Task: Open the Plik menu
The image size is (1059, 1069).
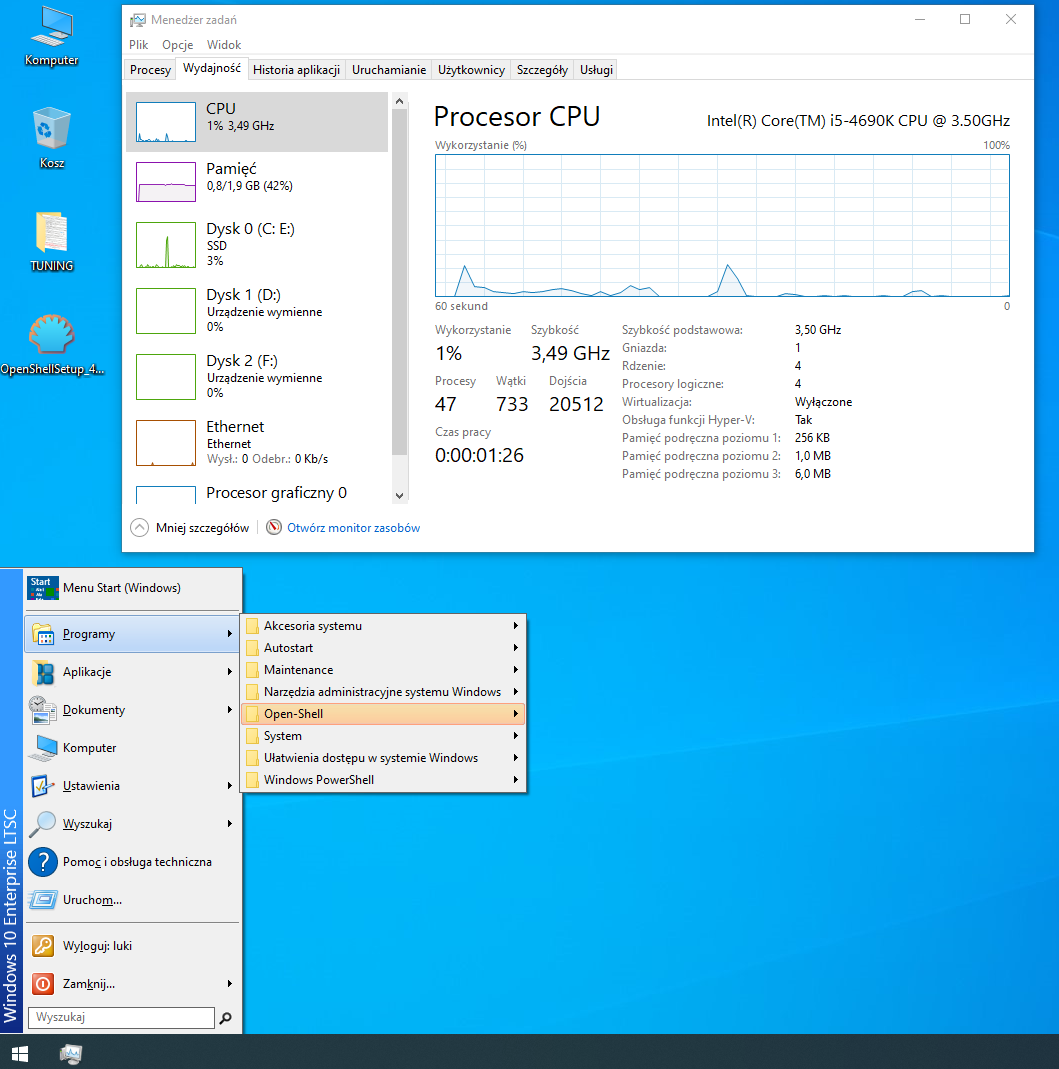Action: click(x=138, y=45)
